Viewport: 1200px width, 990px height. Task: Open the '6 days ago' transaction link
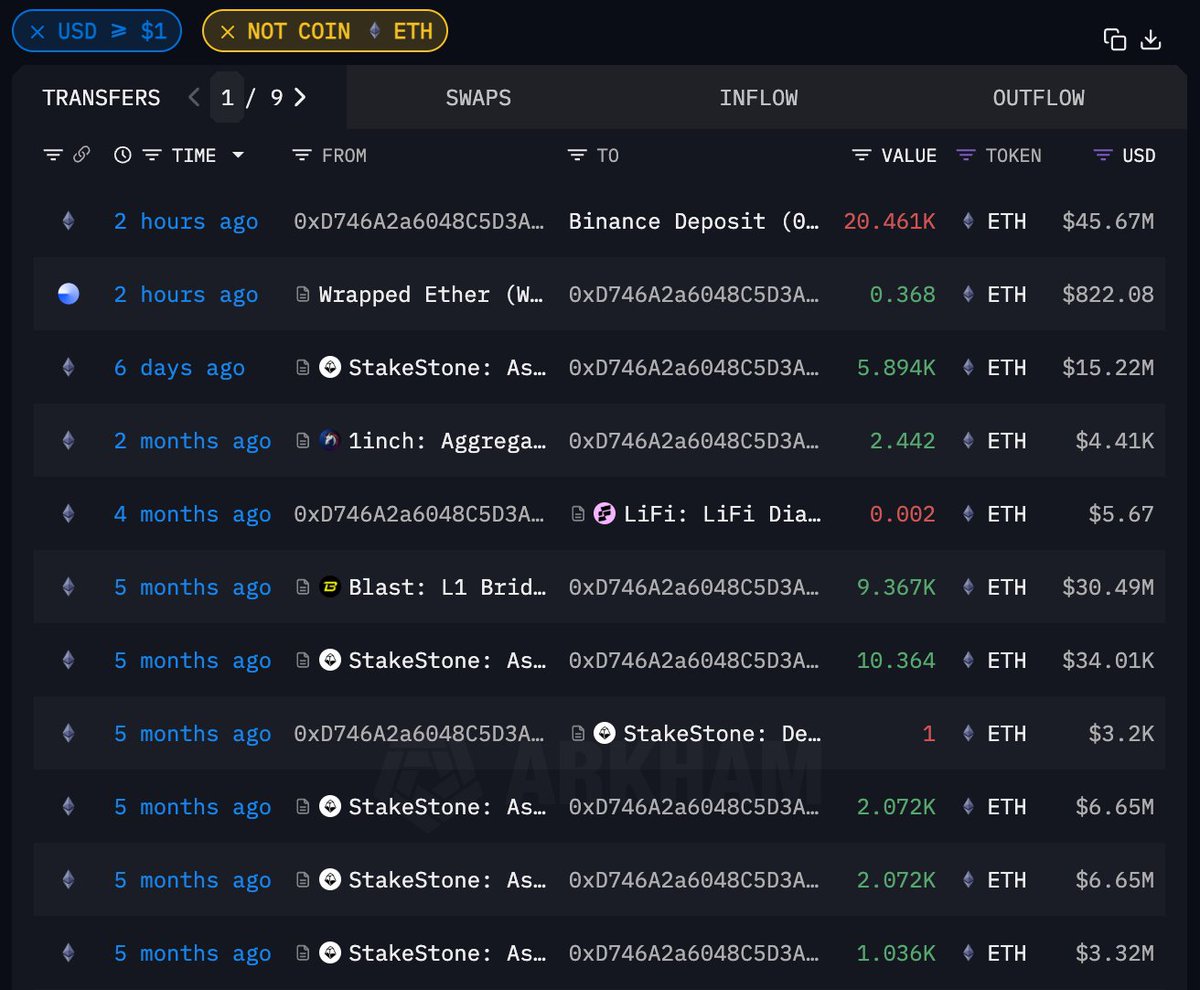(x=179, y=367)
